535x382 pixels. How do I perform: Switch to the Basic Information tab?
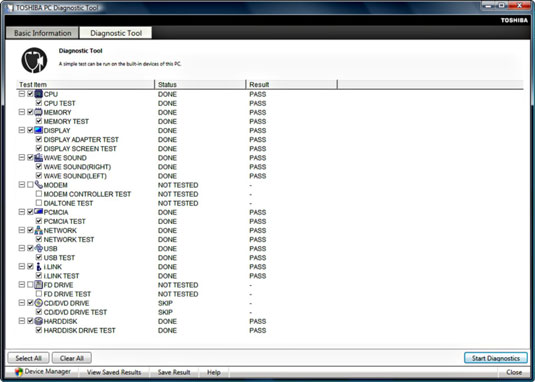coord(42,33)
